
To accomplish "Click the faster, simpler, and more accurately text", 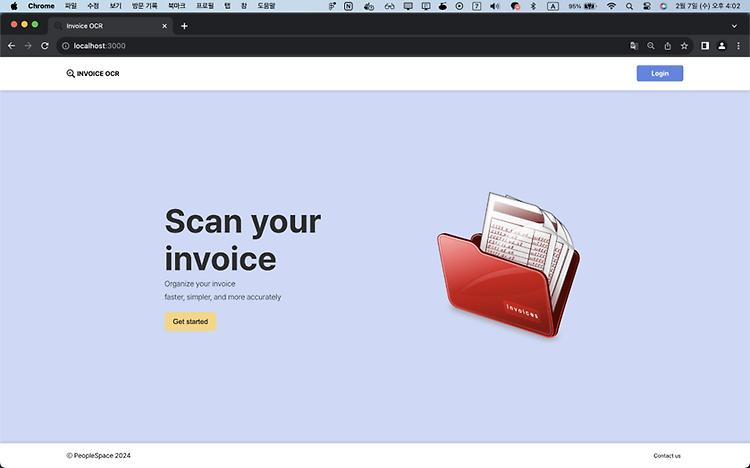I will pyautogui.click(x=223, y=297).
